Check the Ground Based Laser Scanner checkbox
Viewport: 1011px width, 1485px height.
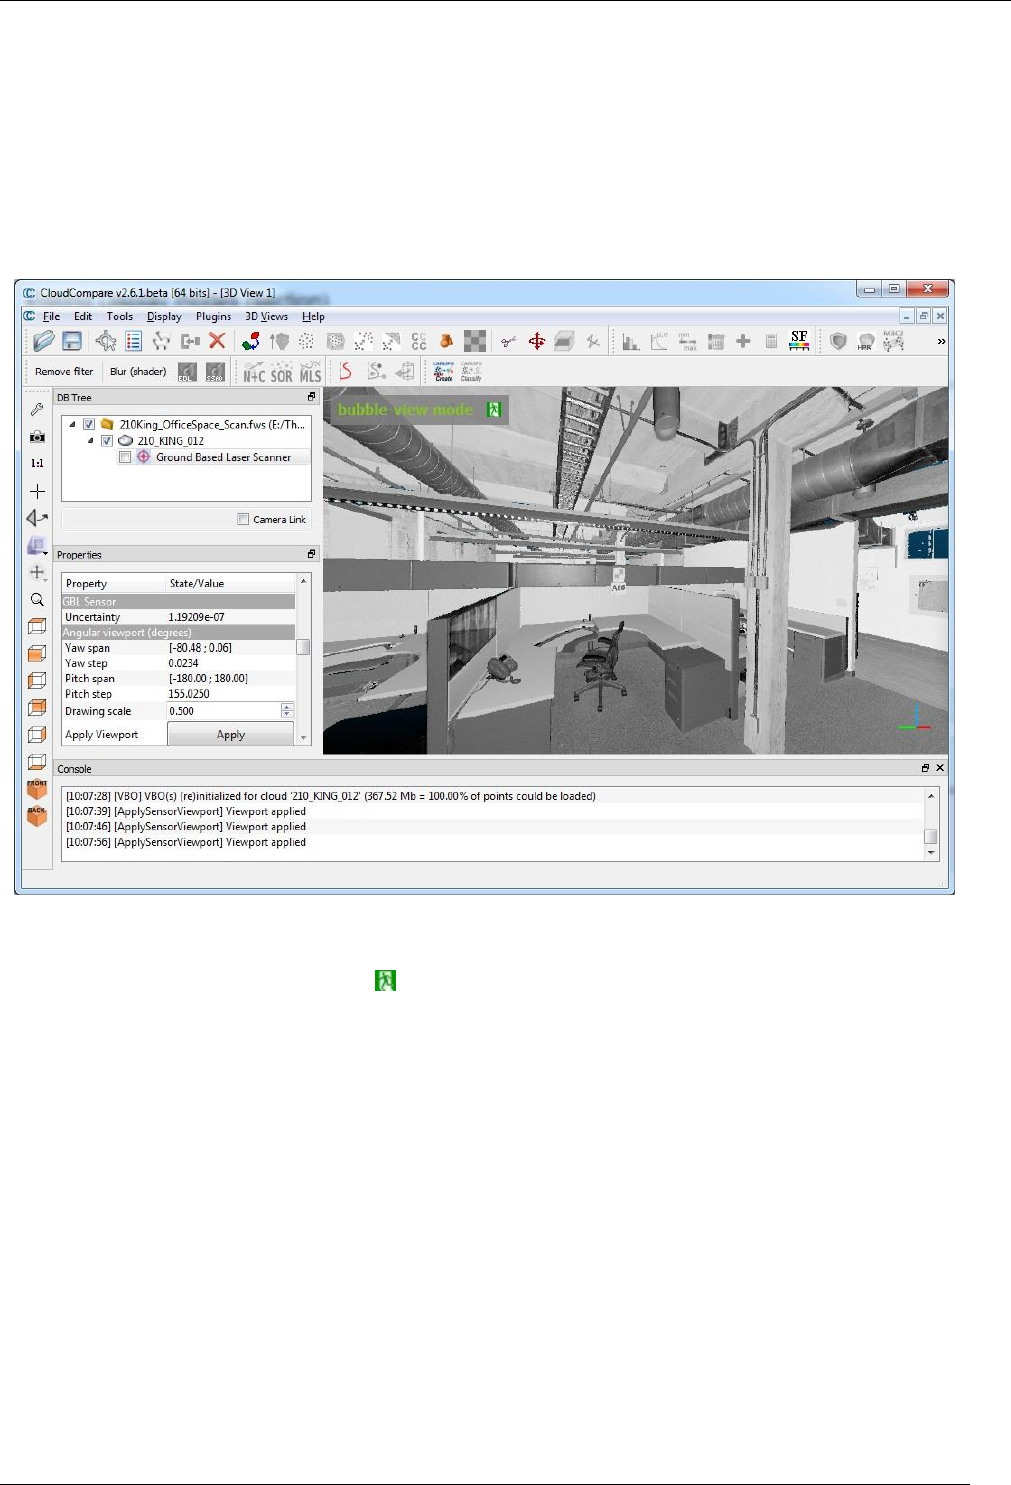pos(125,457)
